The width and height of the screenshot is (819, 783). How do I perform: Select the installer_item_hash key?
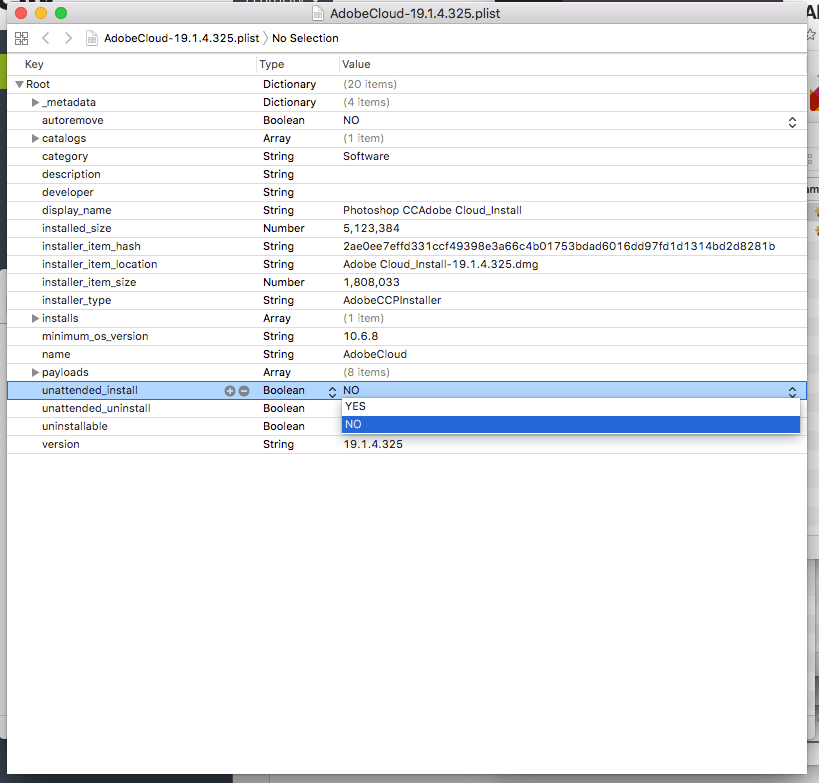(x=91, y=246)
